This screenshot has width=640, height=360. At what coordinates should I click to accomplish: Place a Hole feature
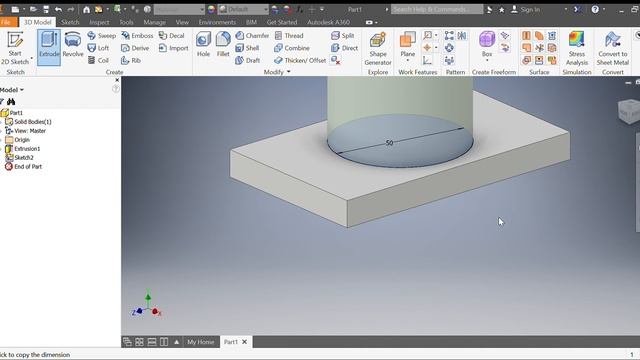coord(203,45)
